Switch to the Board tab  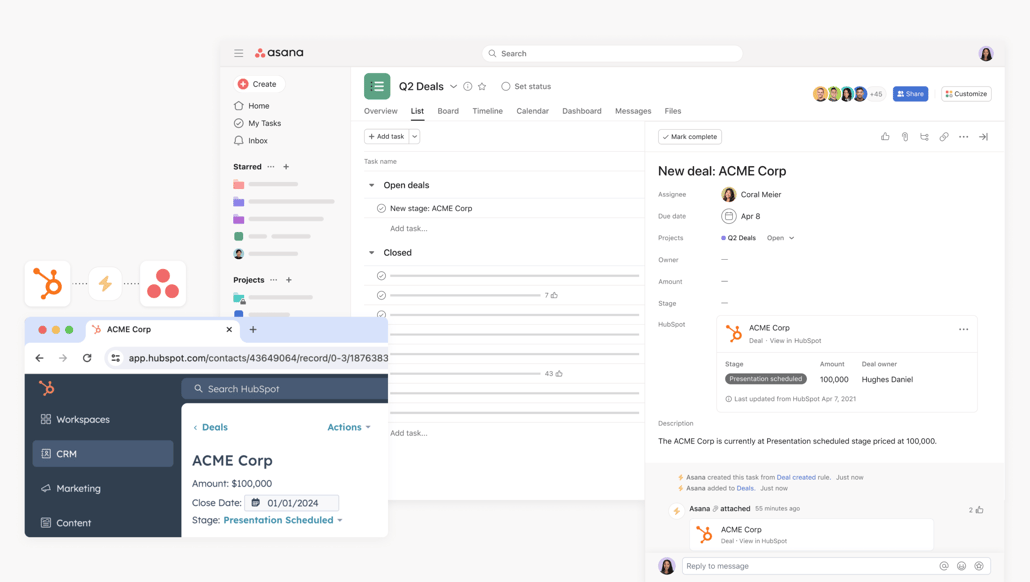[448, 111]
